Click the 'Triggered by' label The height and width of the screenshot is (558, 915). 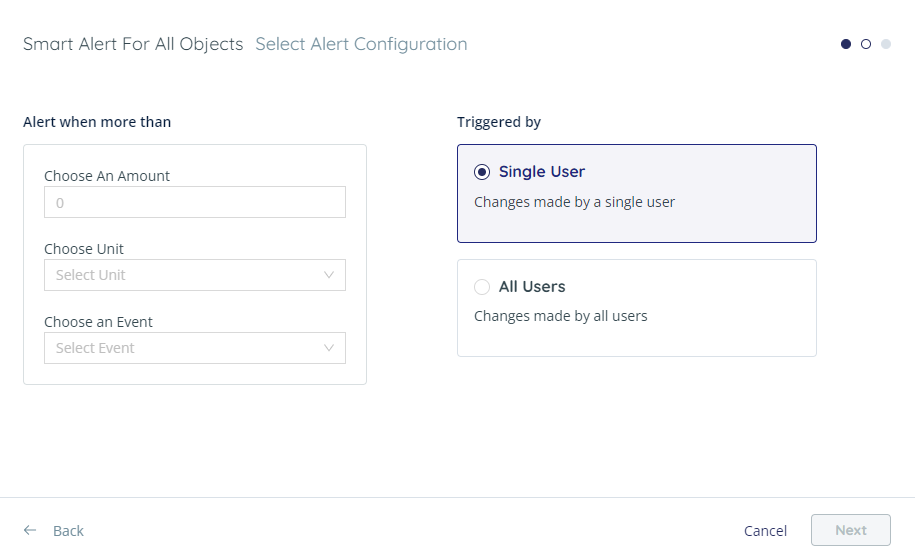[499, 122]
